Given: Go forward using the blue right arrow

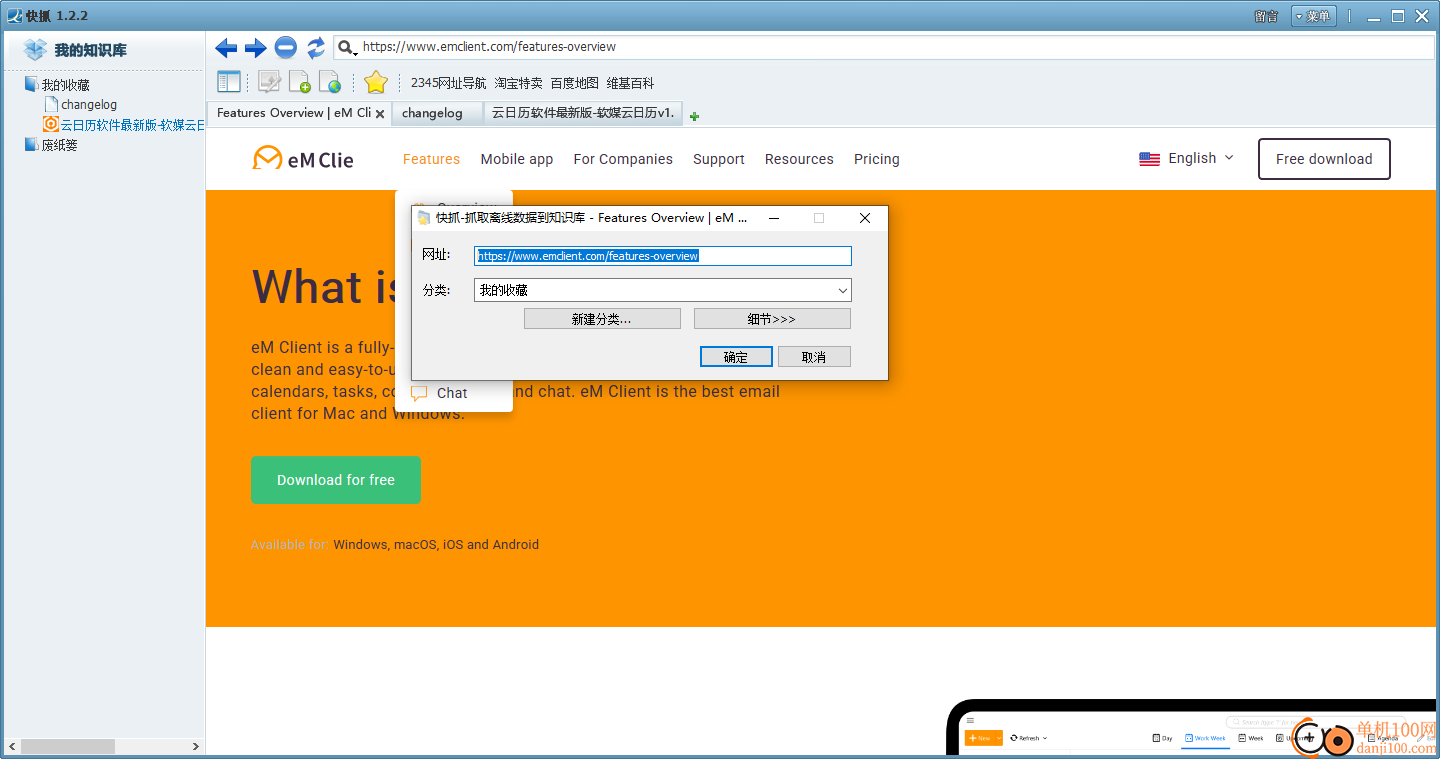Looking at the screenshot, I should click(256, 47).
